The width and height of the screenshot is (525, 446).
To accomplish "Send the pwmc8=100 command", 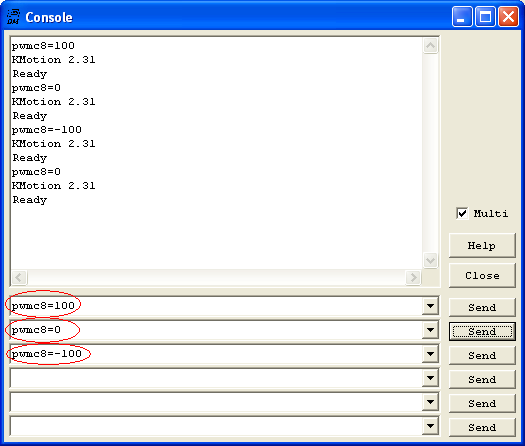I will (482, 307).
